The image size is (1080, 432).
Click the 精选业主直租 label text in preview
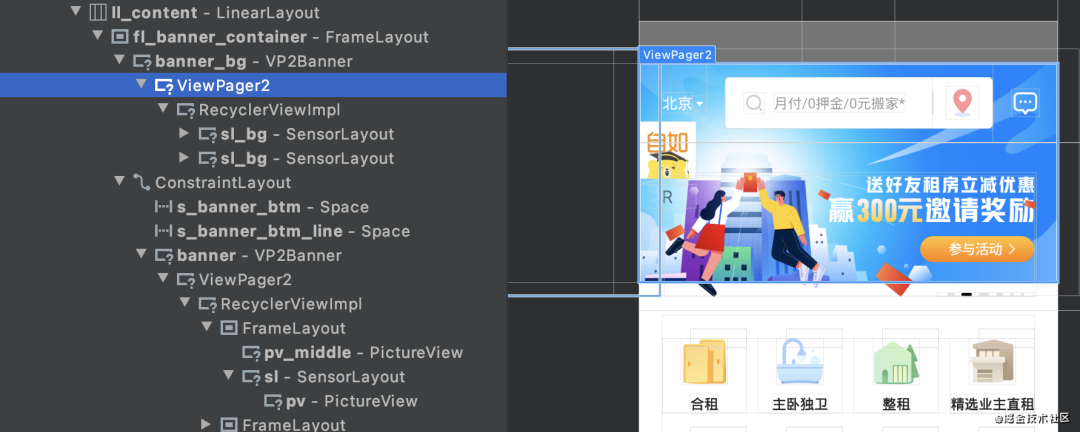pyautogui.click(x=992, y=404)
